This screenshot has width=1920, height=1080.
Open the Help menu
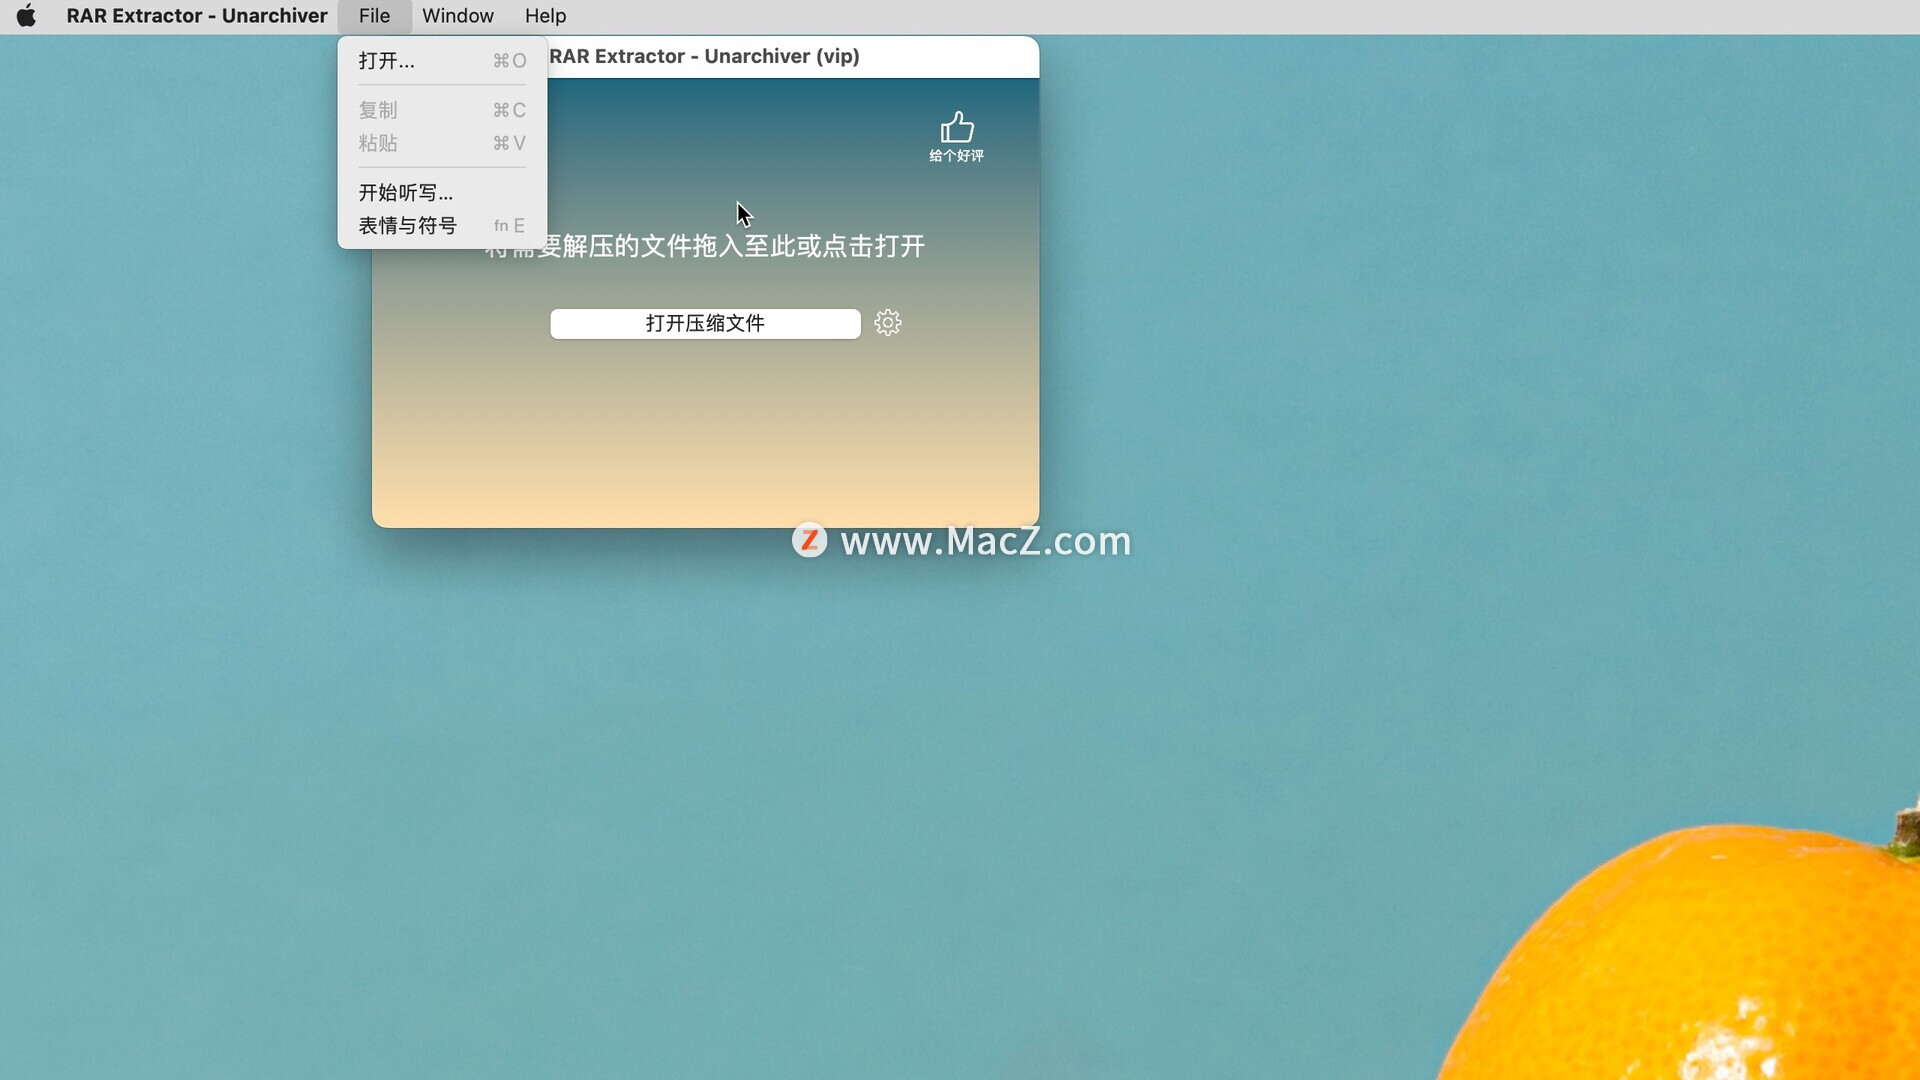(x=546, y=16)
